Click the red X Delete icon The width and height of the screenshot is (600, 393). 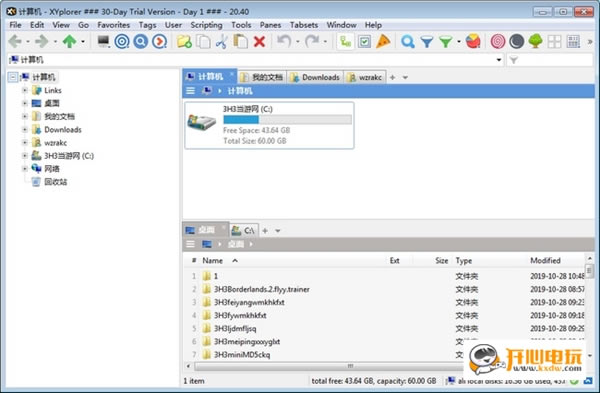pos(259,41)
